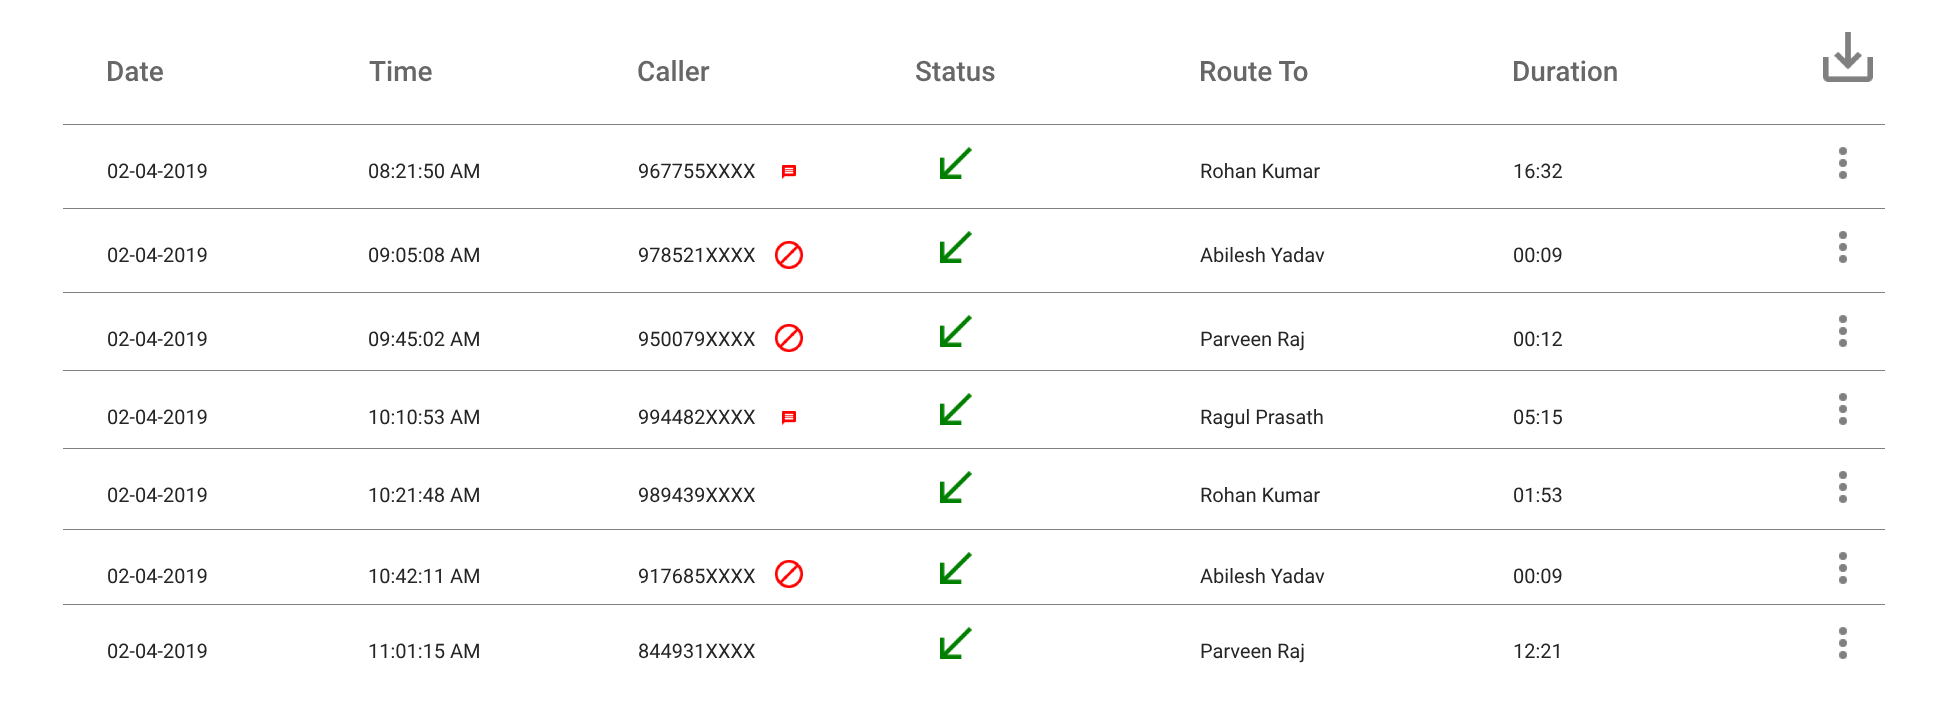Select the date cell of the 10:42:11 AM row
This screenshot has height=717, width=1953.
[x=156, y=576]
